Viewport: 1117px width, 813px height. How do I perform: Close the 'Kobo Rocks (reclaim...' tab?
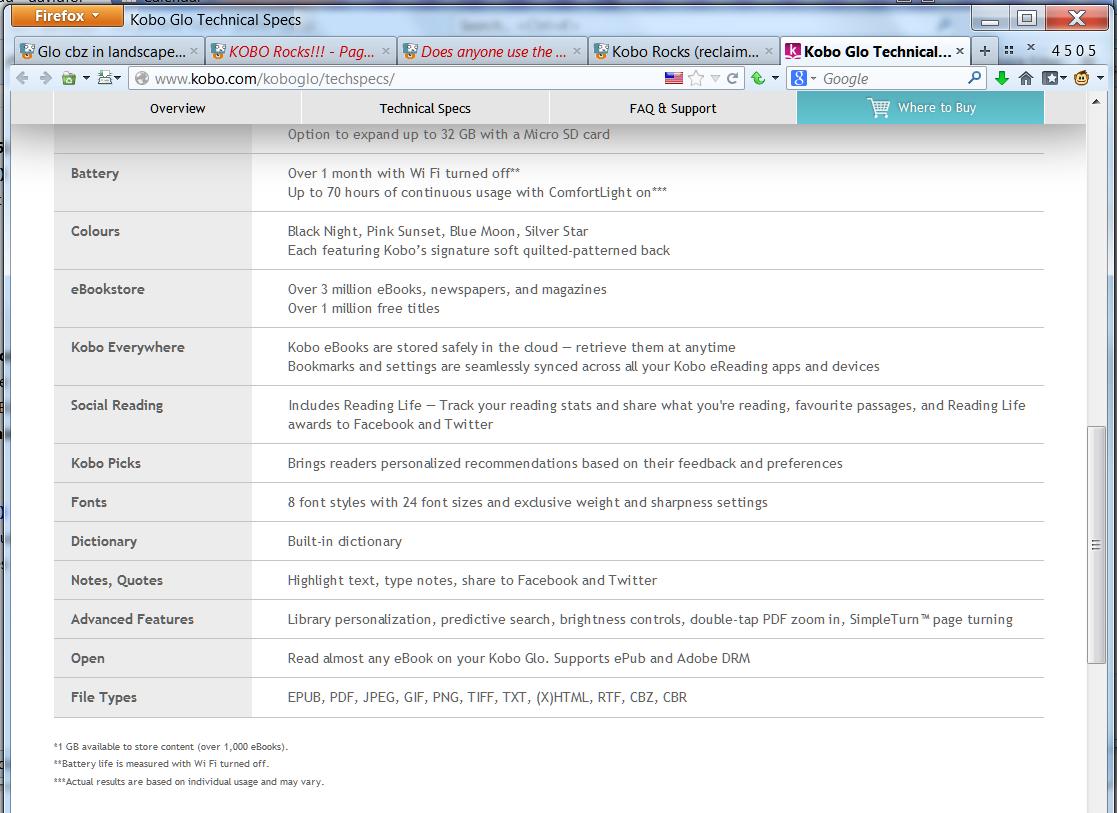tap(769, 51)
